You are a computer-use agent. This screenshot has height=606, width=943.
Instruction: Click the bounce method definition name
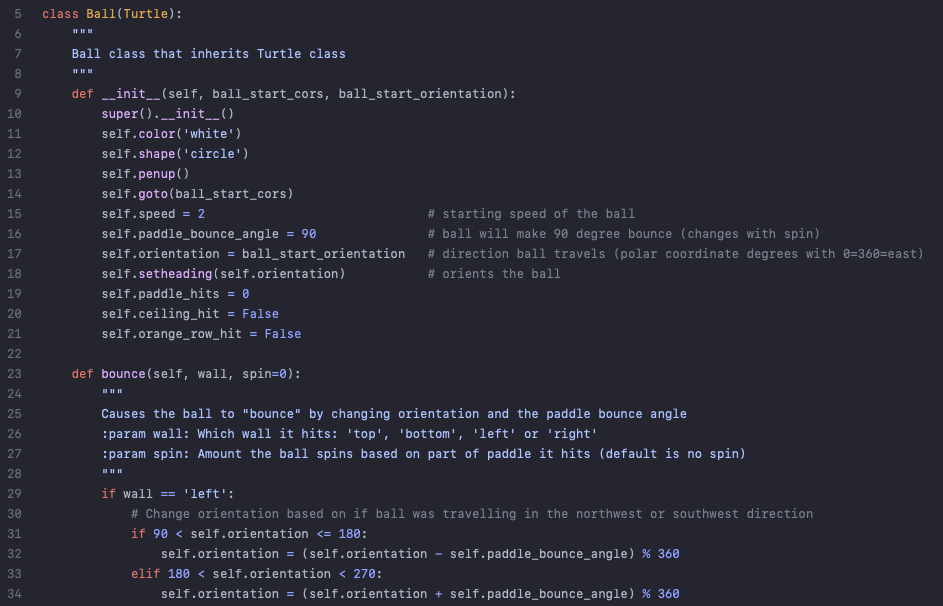pyautogui.click(x=123, y=374)
